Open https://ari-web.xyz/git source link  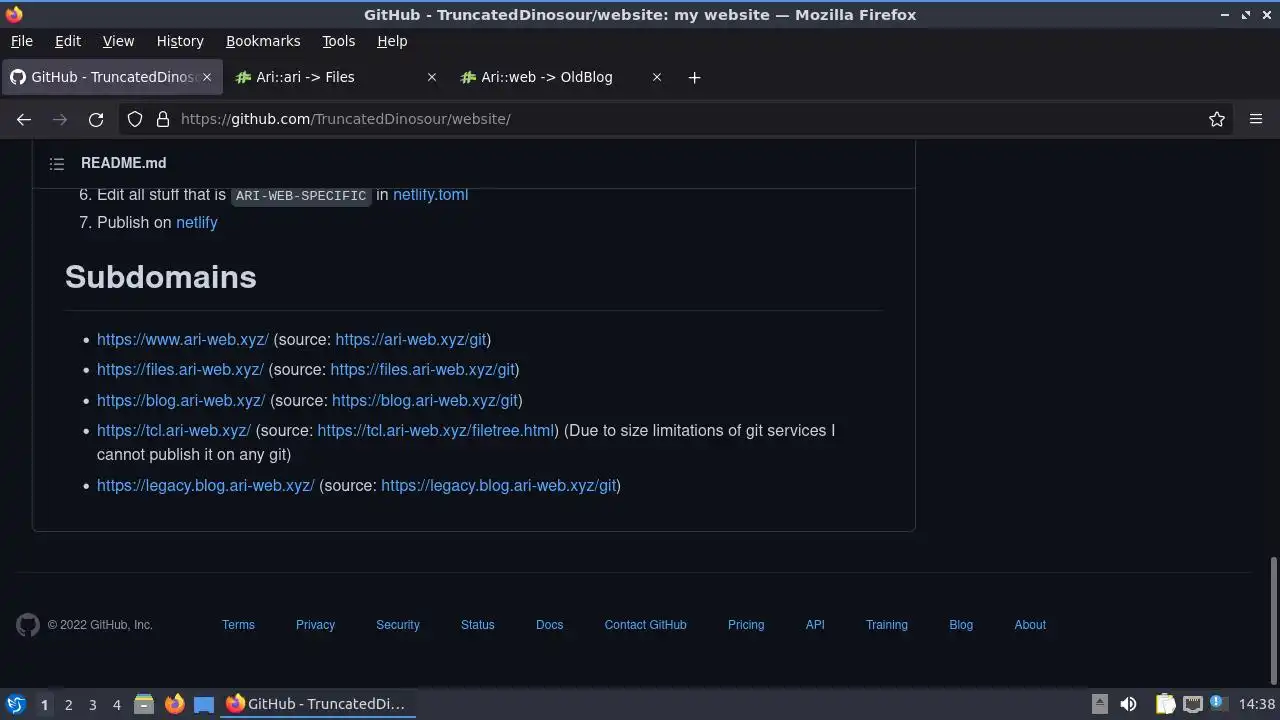click(411, 339)
